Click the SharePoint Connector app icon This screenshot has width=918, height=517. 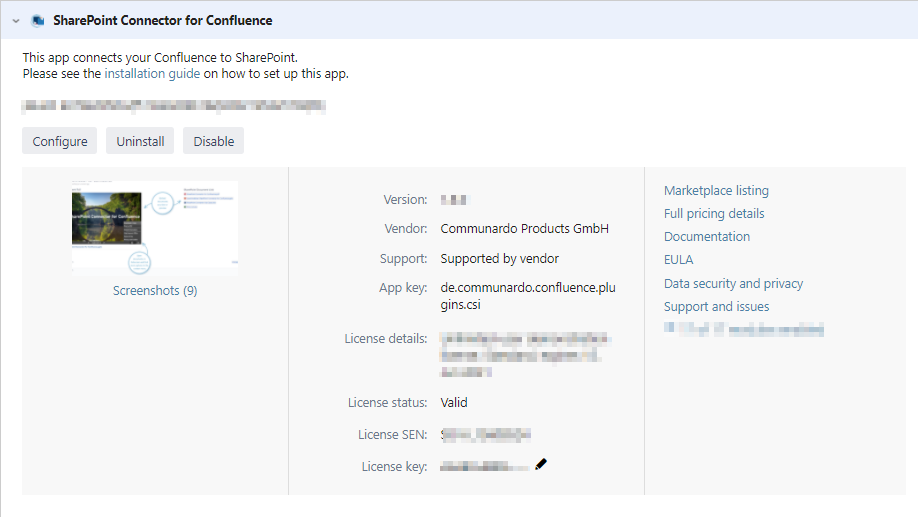[38, 20]
